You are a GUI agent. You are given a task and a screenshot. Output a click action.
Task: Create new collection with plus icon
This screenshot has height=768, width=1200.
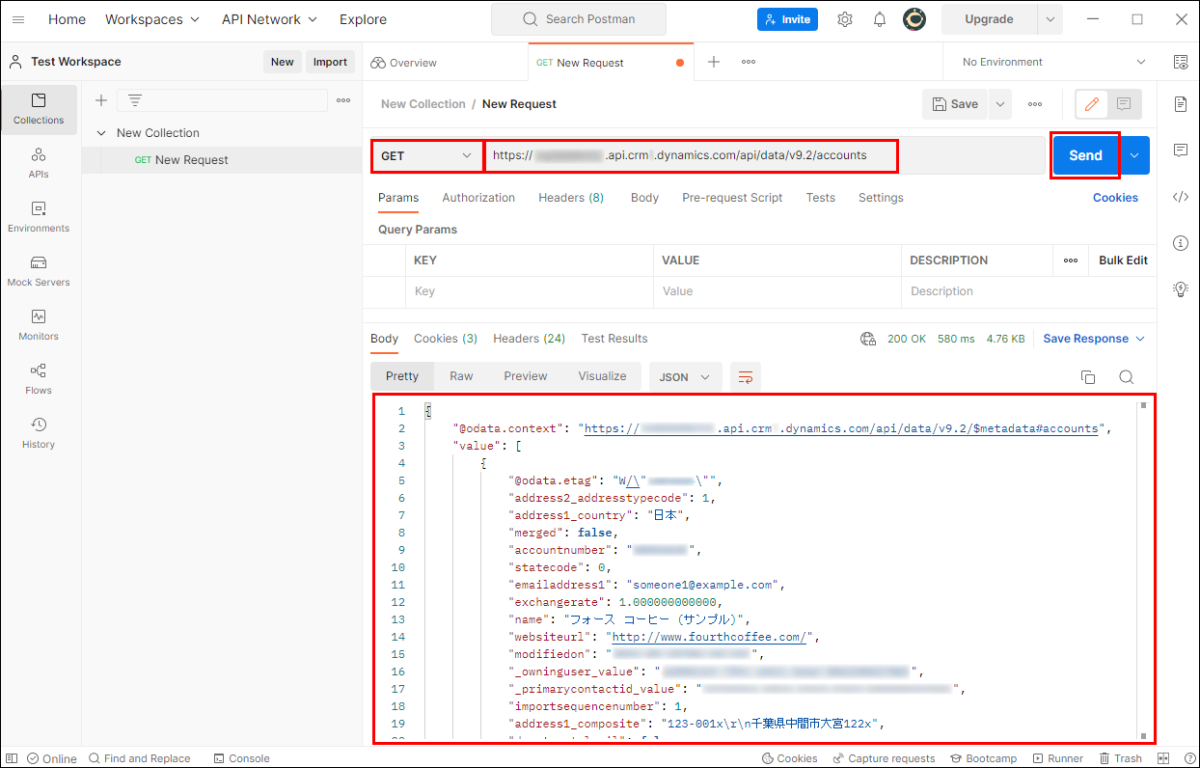101,100
